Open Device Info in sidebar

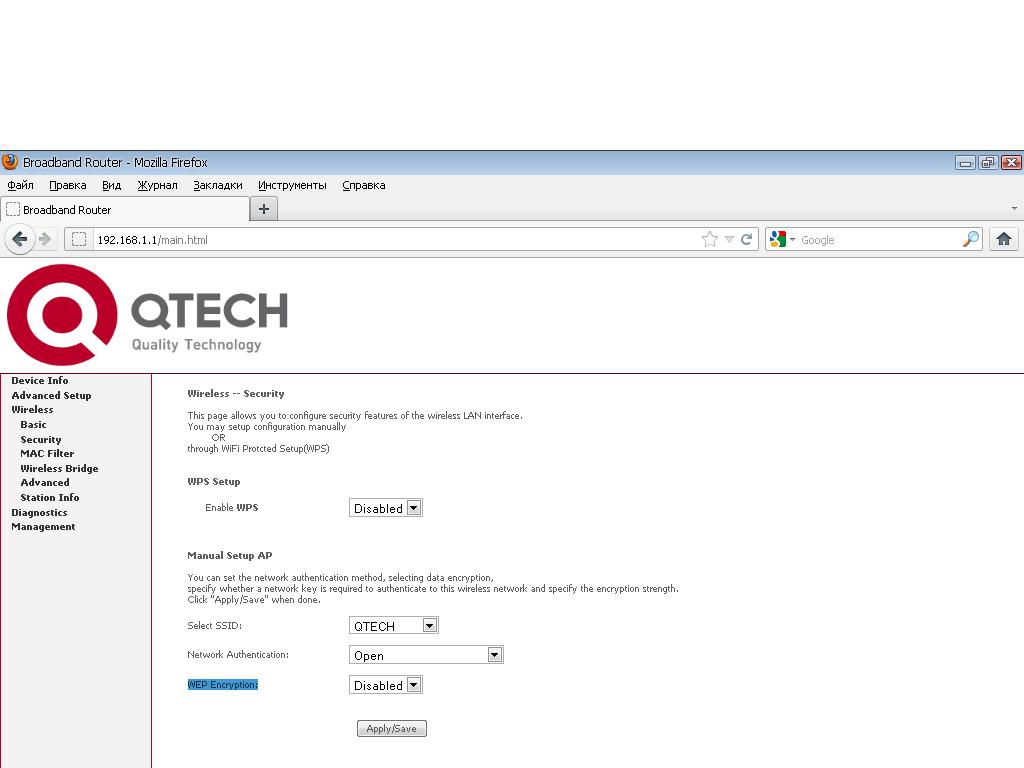pyautogui.click(x=40, y=381)
